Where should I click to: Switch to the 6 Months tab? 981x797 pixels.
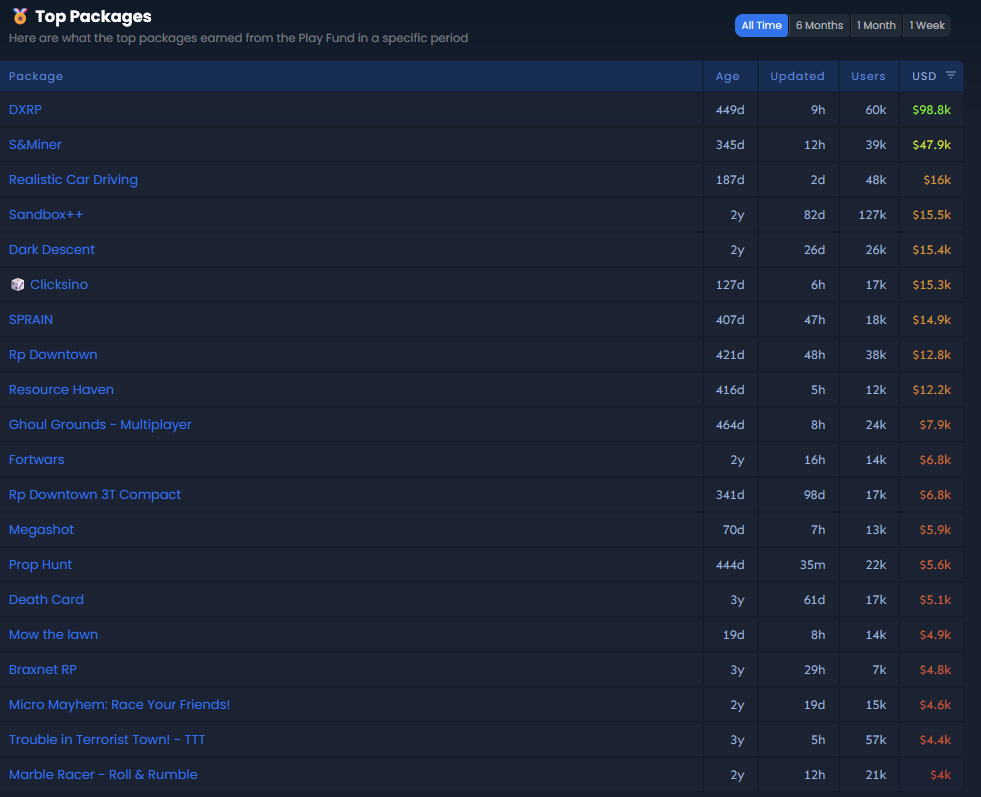tap(819, 26)
